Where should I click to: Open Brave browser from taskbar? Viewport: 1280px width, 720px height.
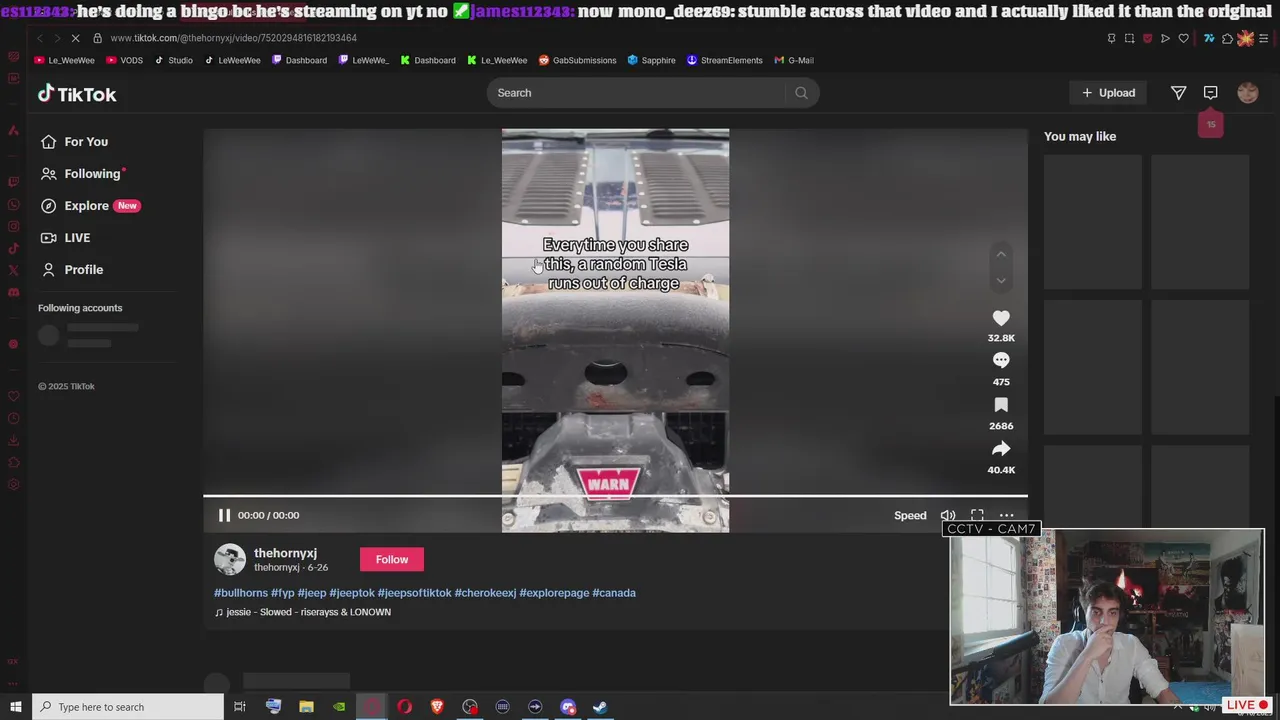[x=437, y=707]
